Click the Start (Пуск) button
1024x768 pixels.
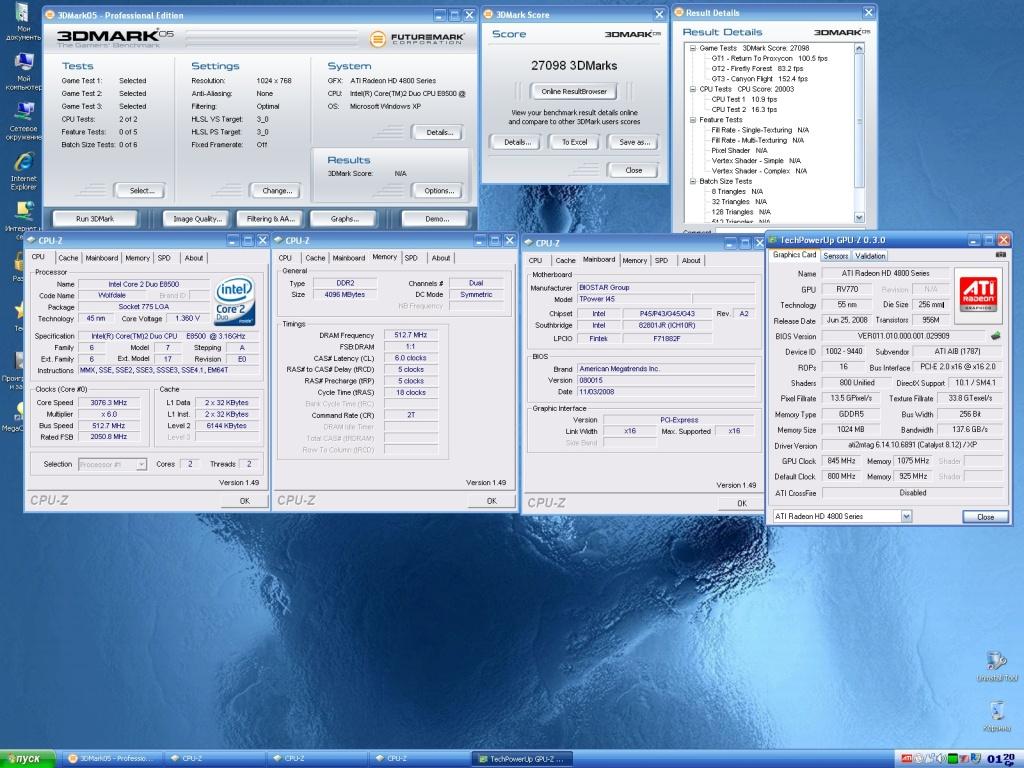27,758
